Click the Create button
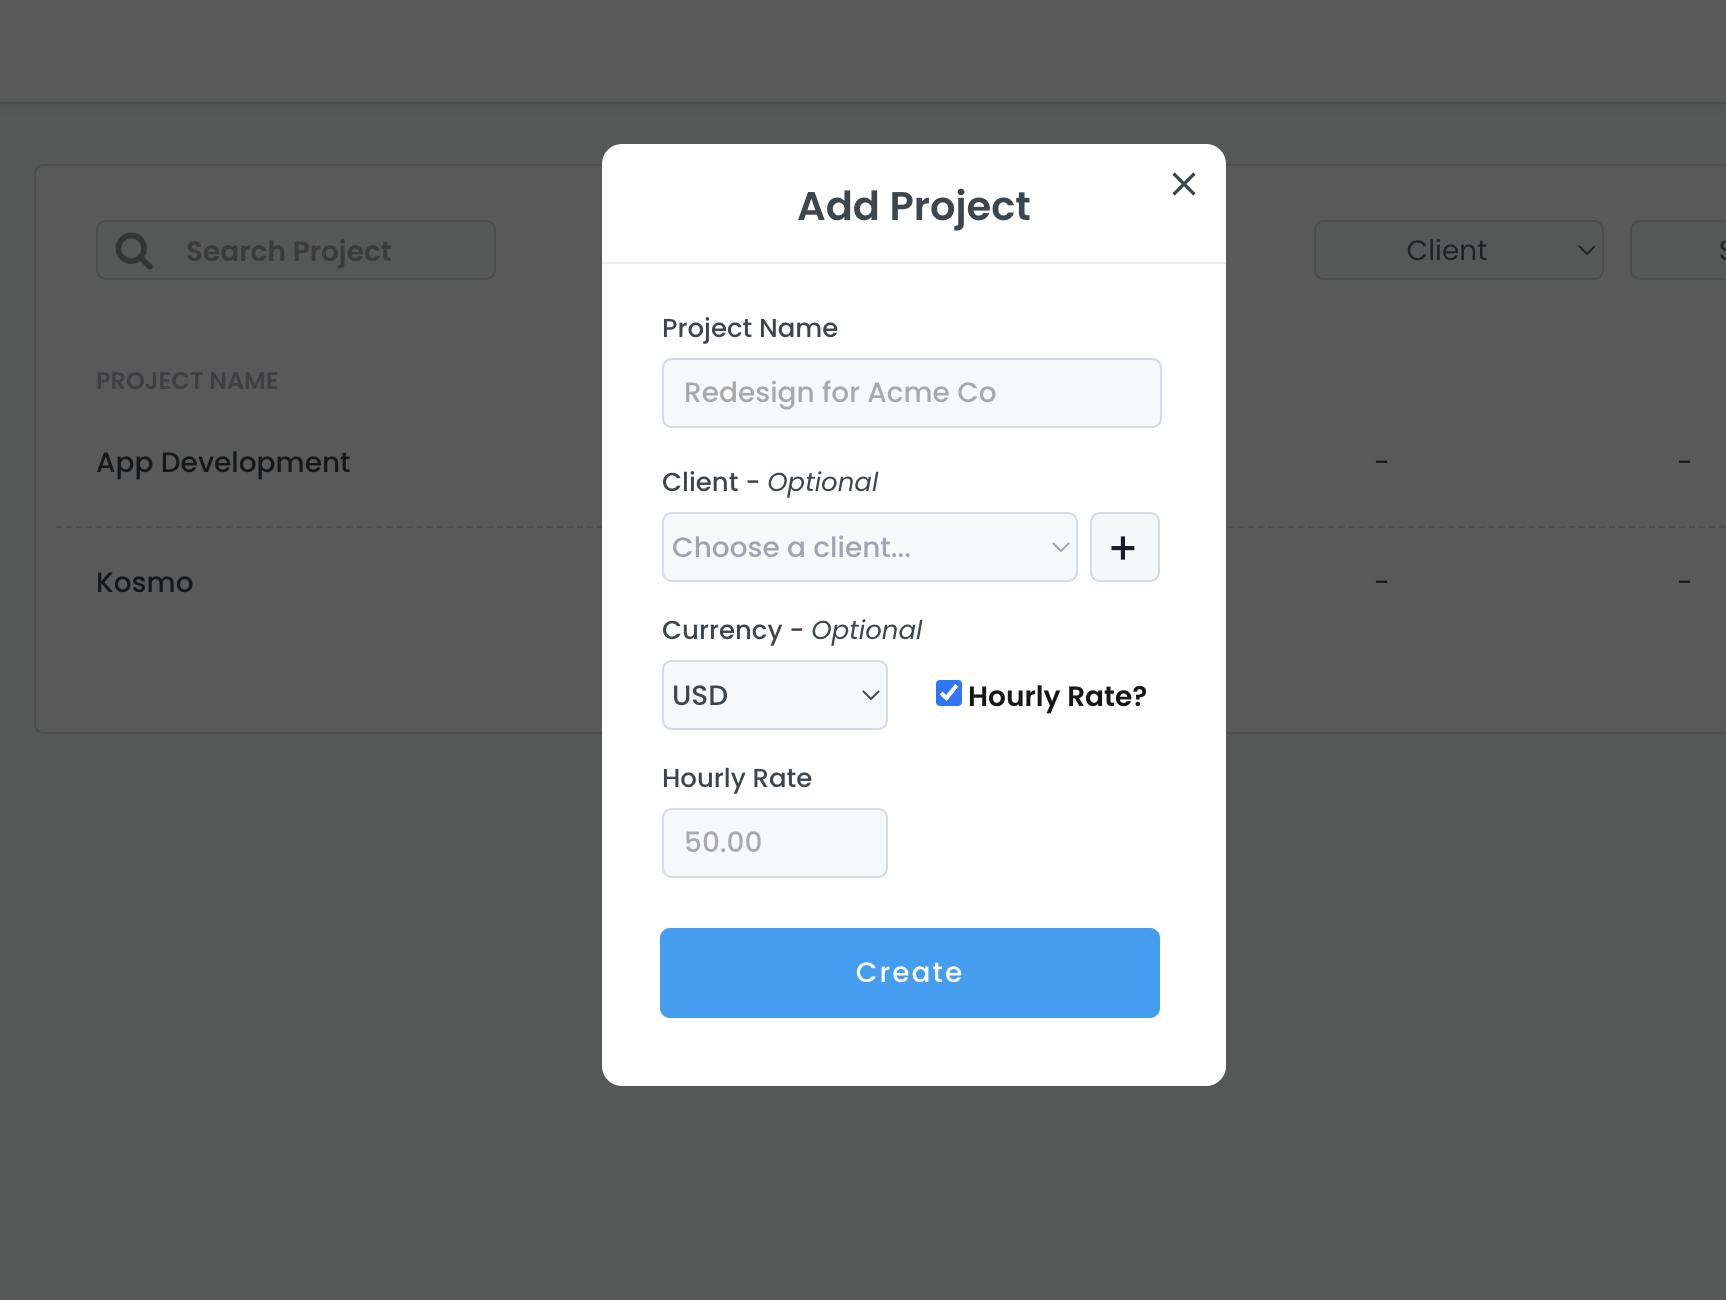The image size is (1726, 1300). coord(909,972)
